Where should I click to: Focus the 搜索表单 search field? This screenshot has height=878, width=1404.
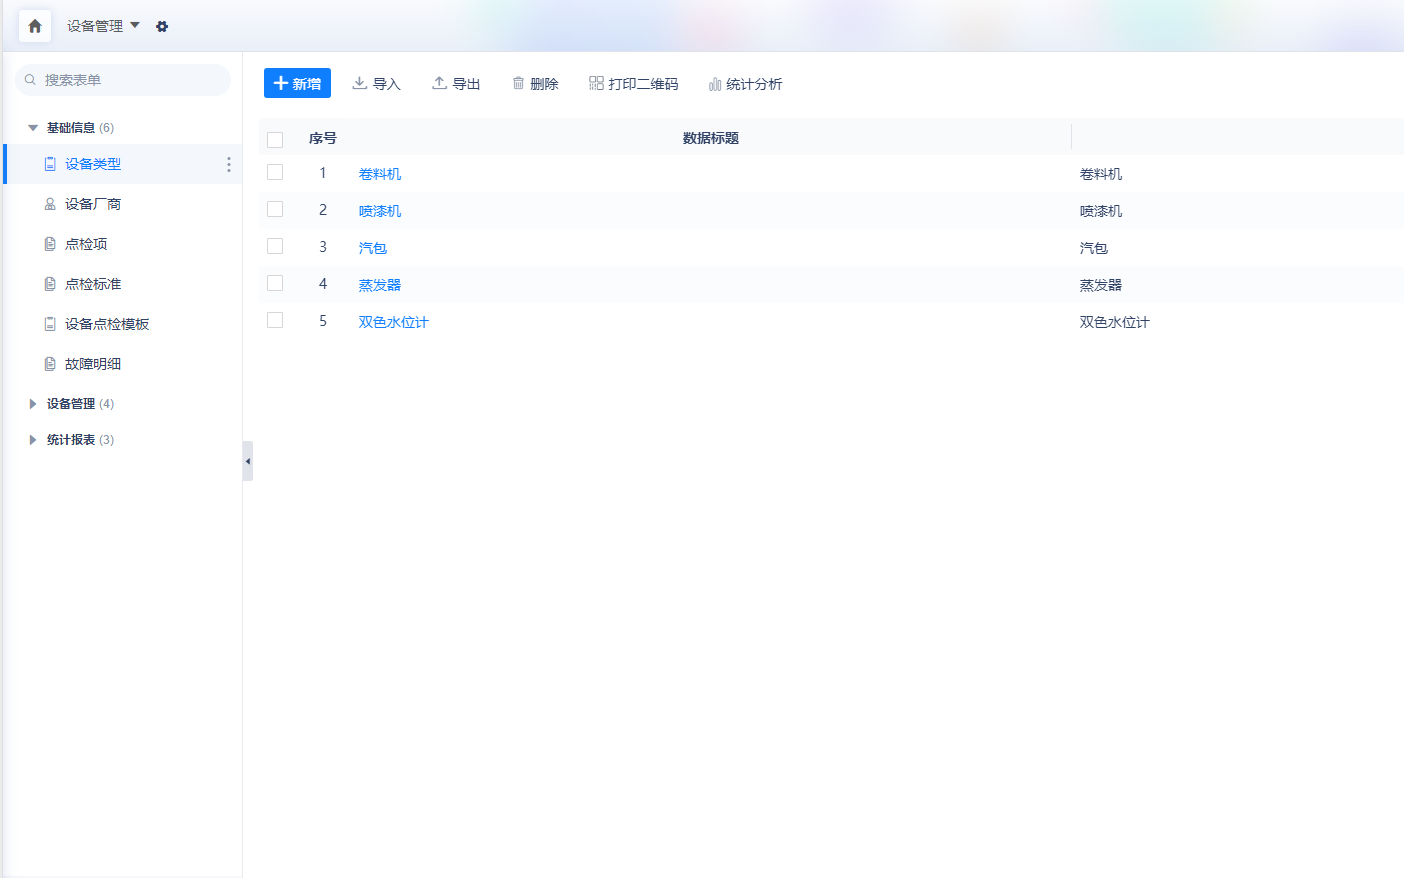click(x=123, y=80)
